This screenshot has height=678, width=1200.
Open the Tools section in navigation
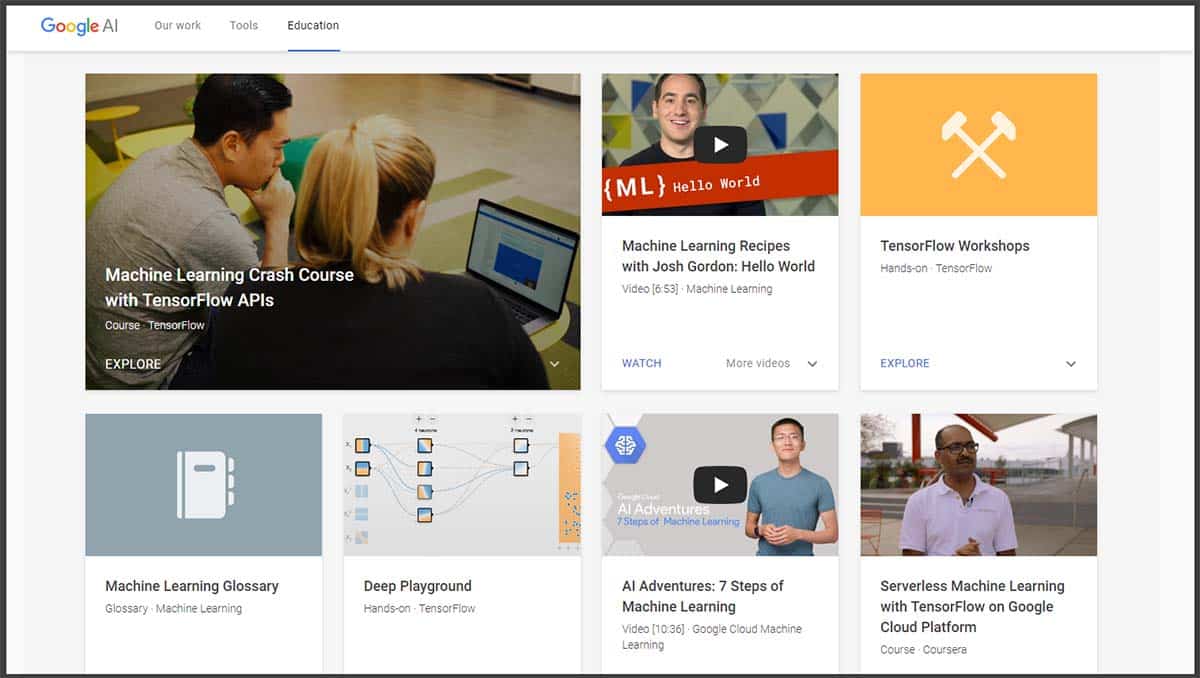pyautogui.click(x=243, y=26)
